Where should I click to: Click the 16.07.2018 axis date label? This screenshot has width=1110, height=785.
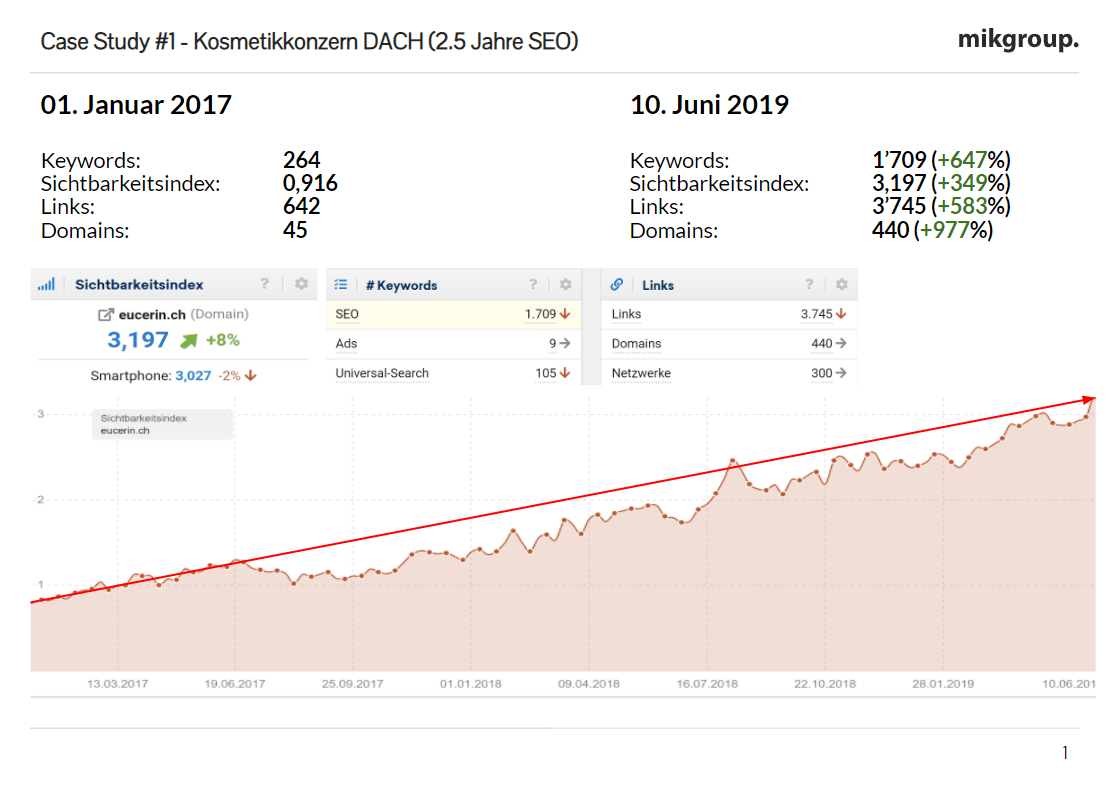click(707, 684)
